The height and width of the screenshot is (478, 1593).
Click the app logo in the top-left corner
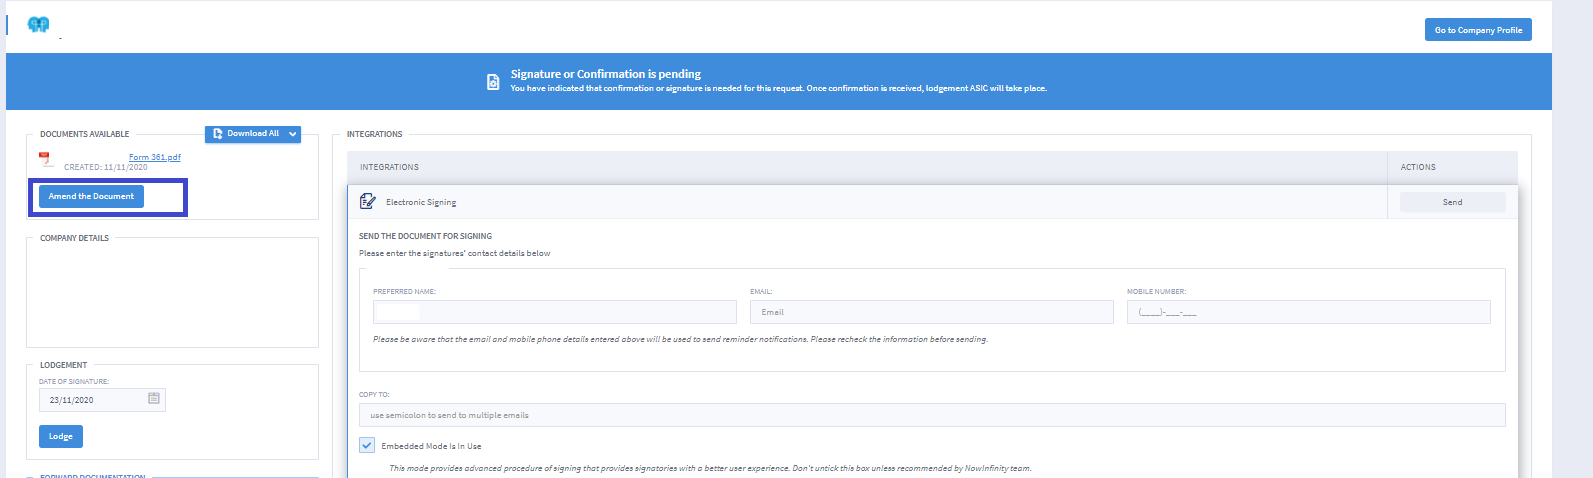38,25
